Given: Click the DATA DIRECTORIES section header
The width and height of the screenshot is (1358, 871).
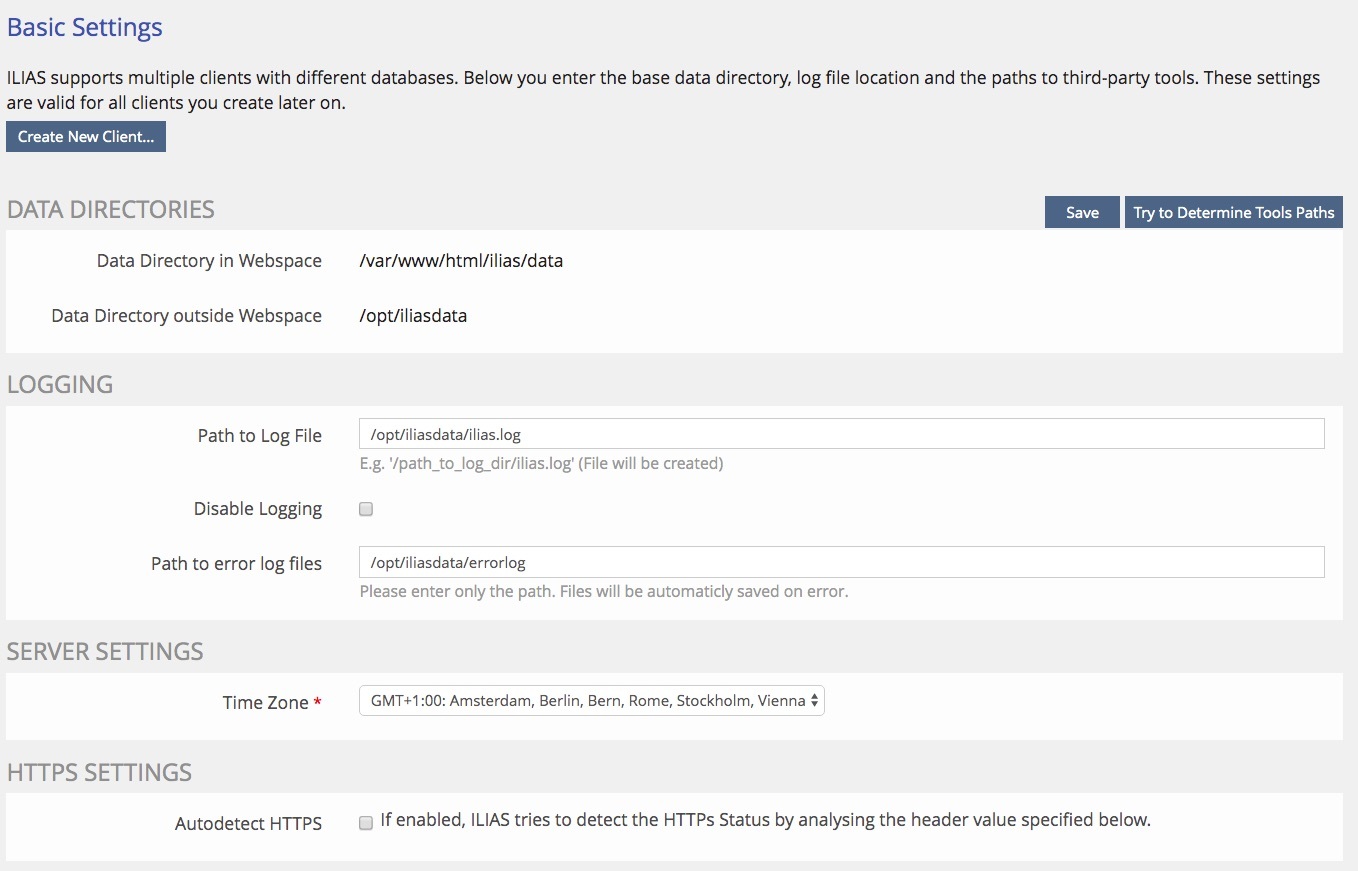Looking at the screenshot, I should coord(111,209).
